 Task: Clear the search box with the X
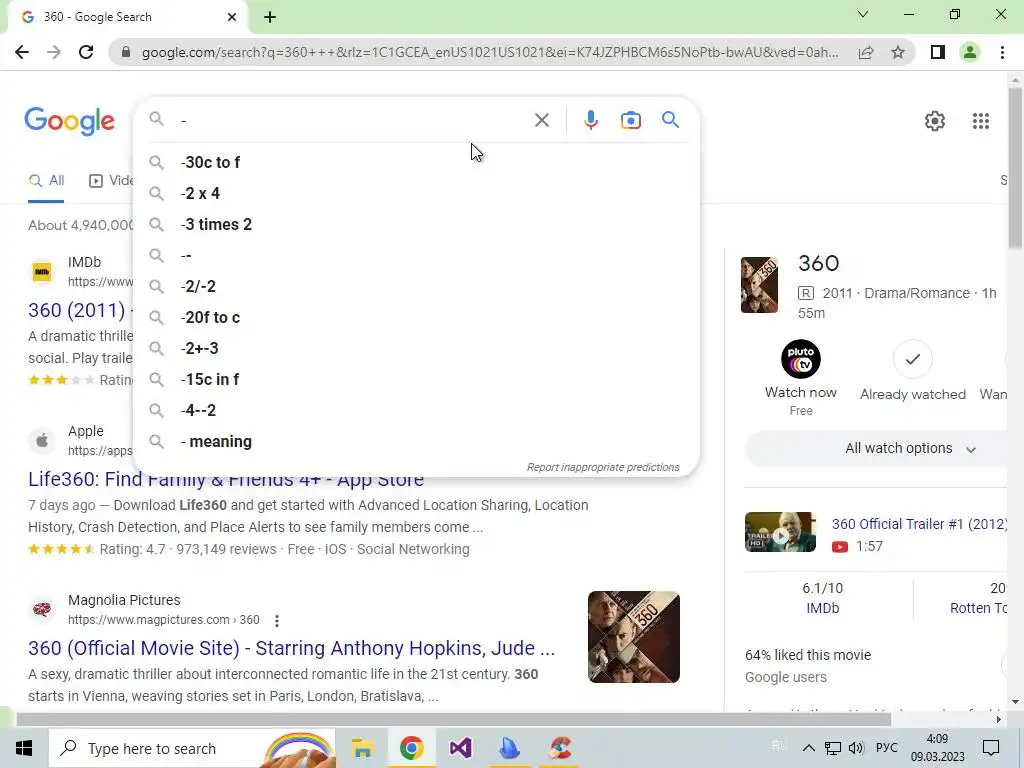pos(541,120)
